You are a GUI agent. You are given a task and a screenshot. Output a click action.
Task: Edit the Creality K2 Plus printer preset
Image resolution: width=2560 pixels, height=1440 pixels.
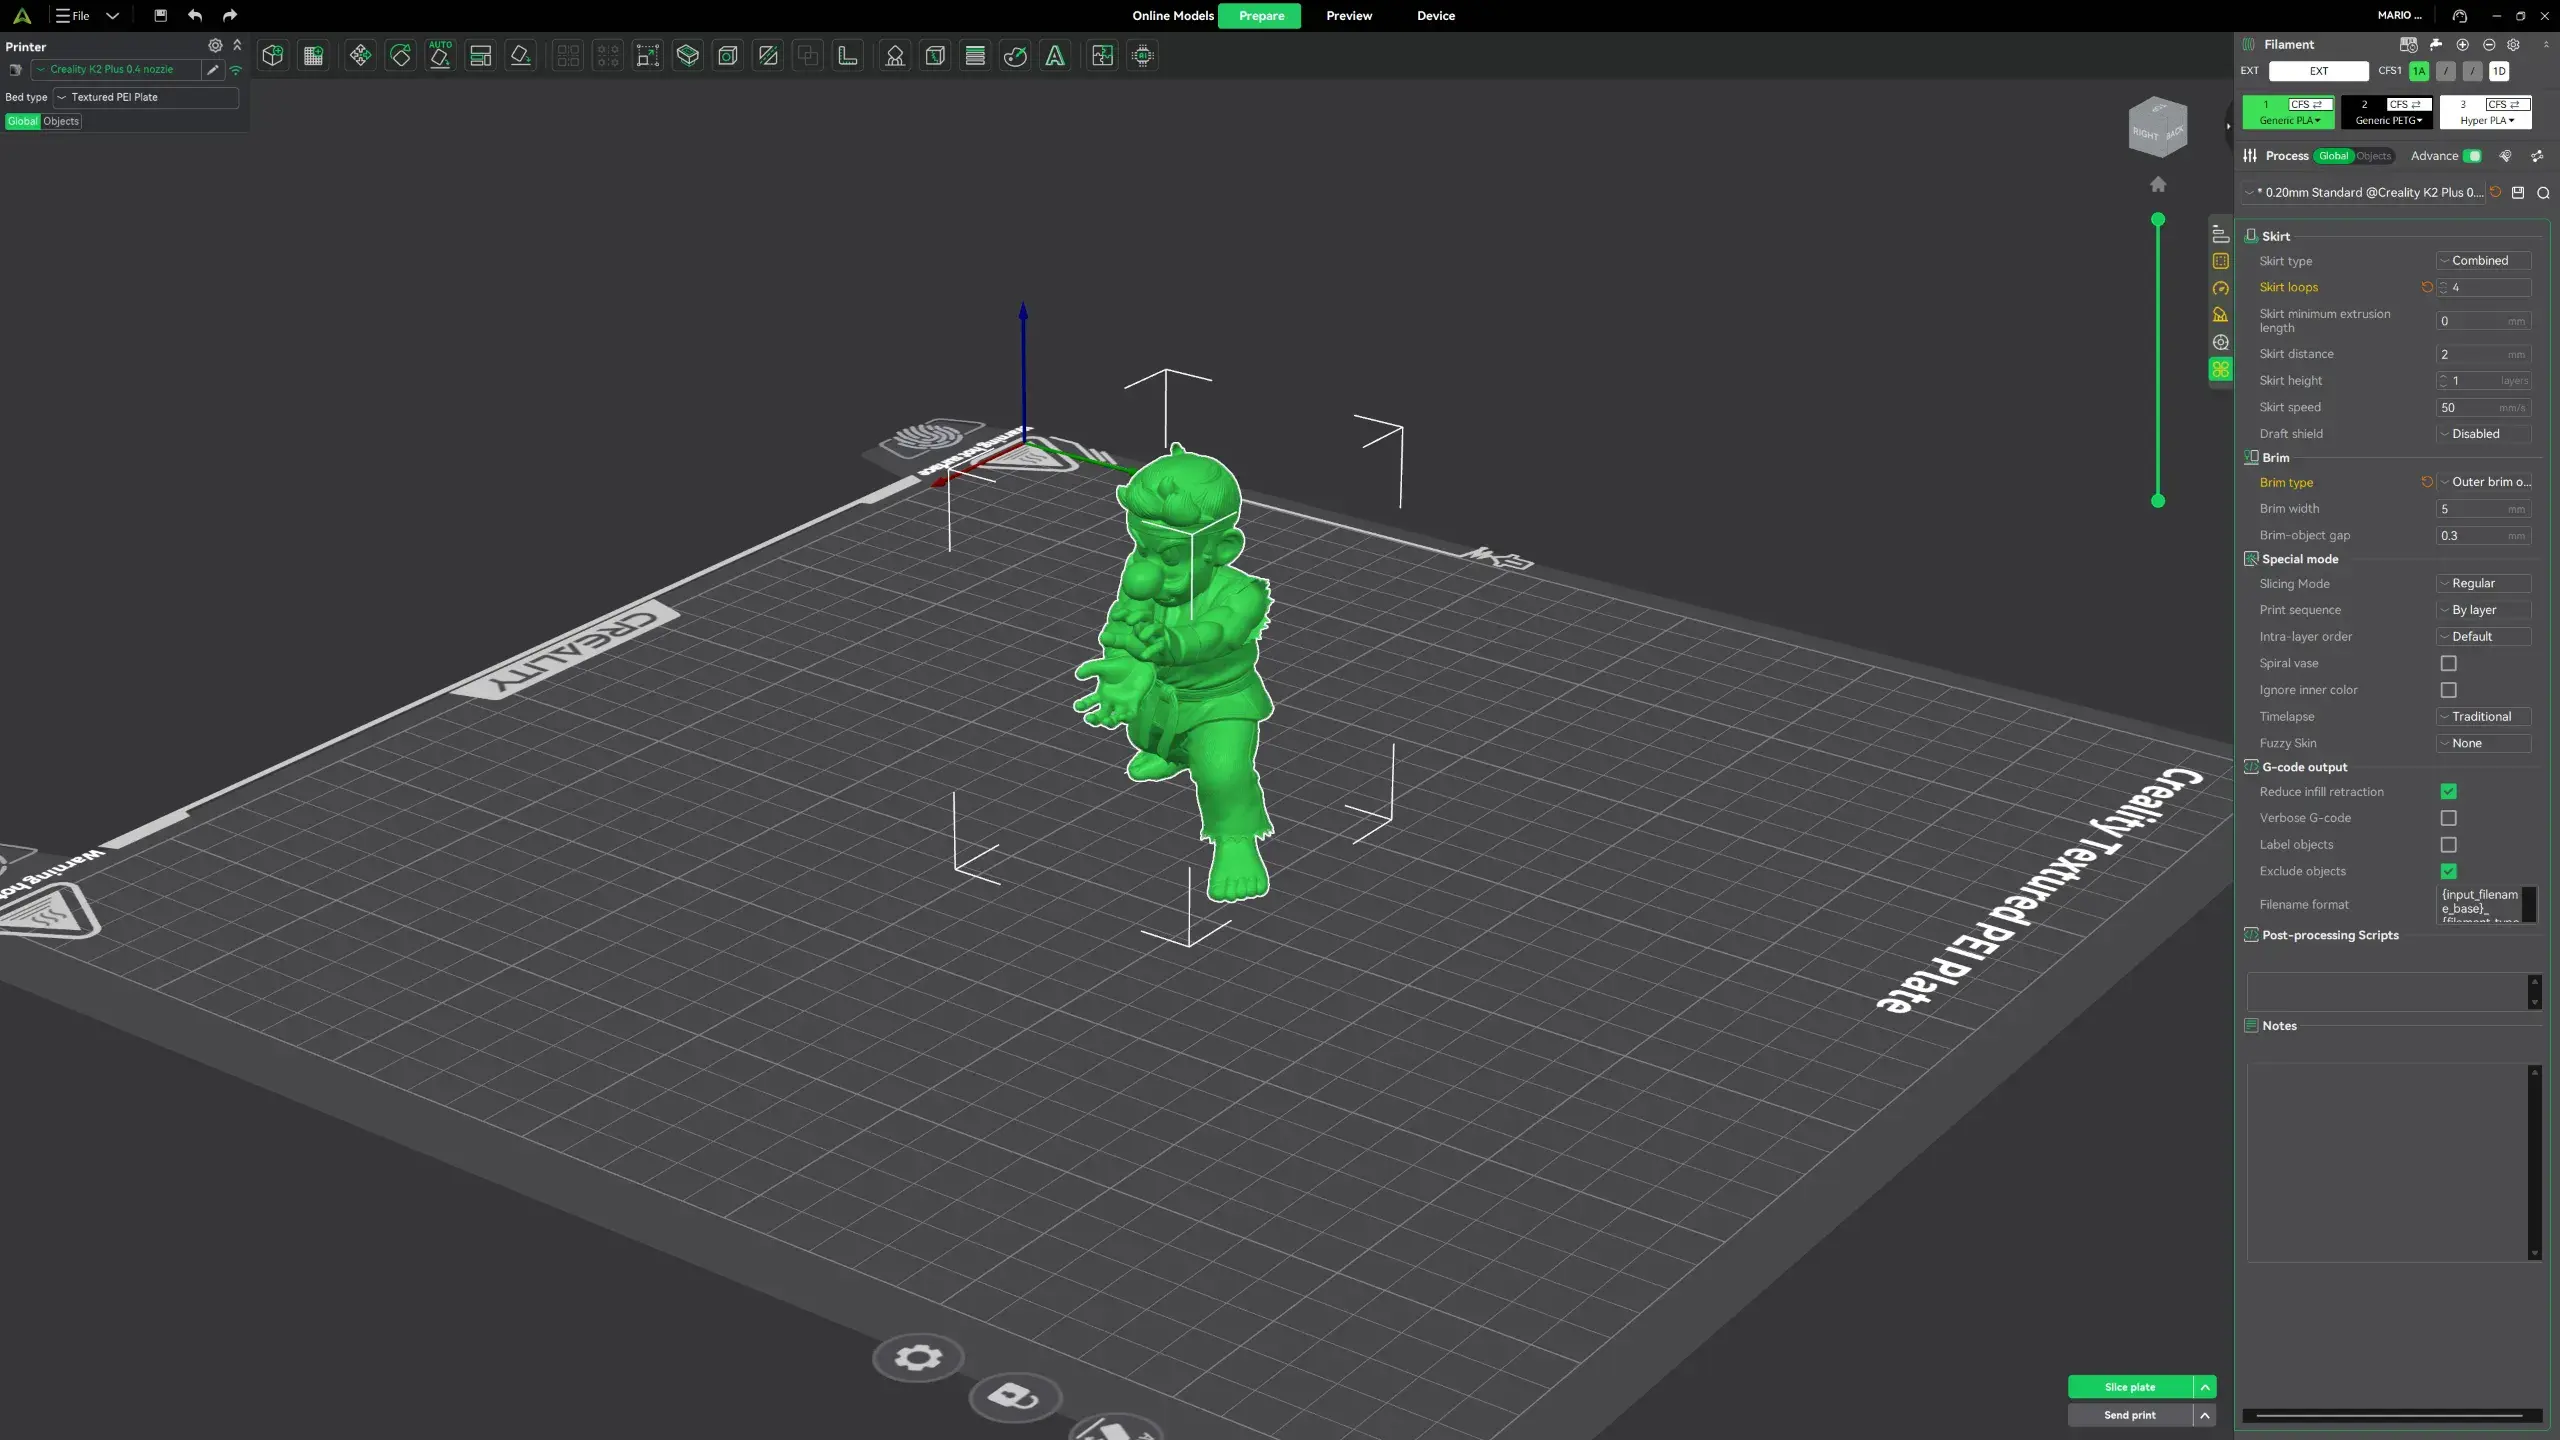point(212,69)
